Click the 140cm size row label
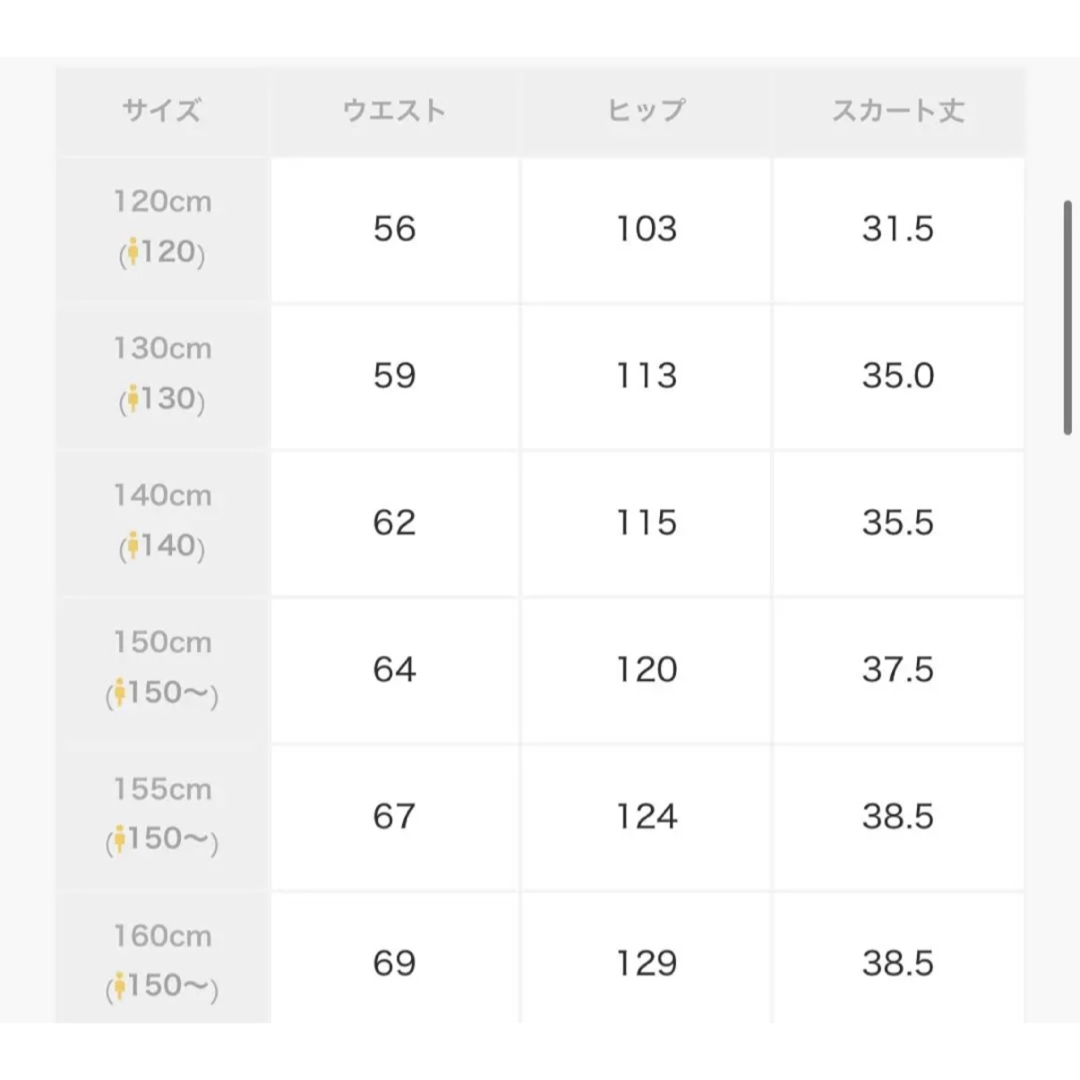 pos(163,523)
